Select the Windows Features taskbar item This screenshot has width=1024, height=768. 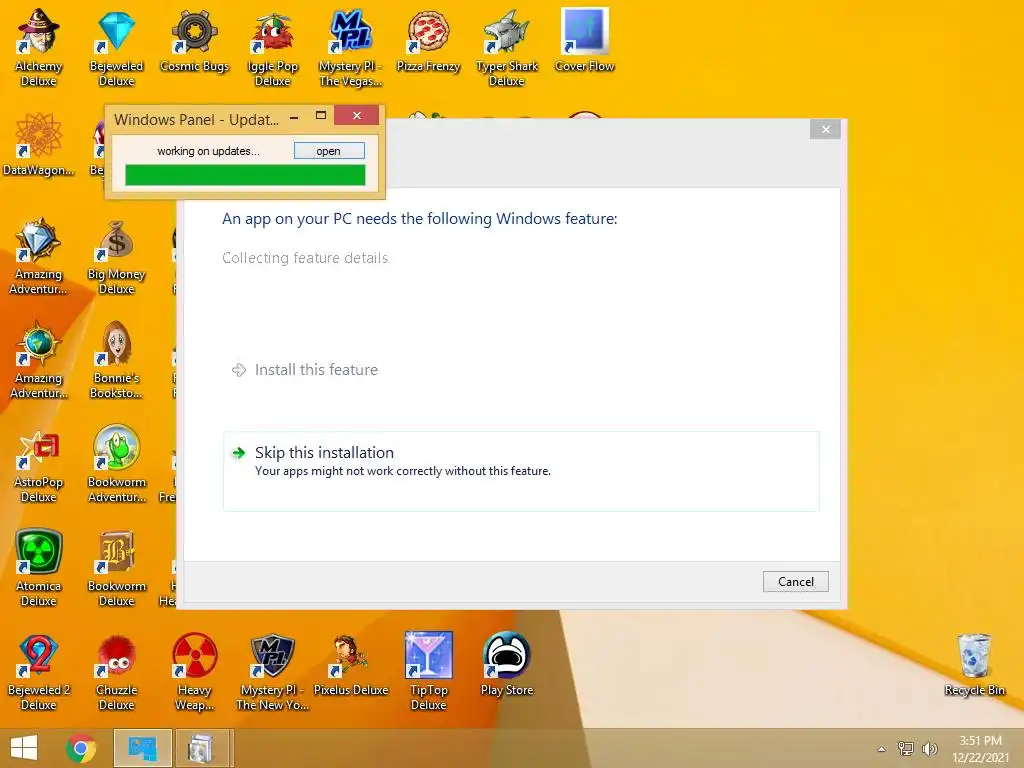coord(203,748)
